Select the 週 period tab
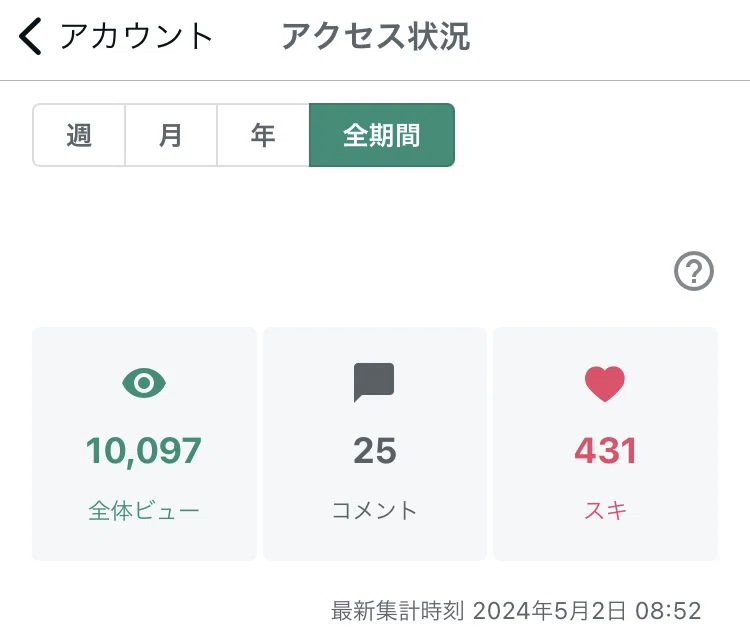Screen dimensions: 750x637 [79, 135]
